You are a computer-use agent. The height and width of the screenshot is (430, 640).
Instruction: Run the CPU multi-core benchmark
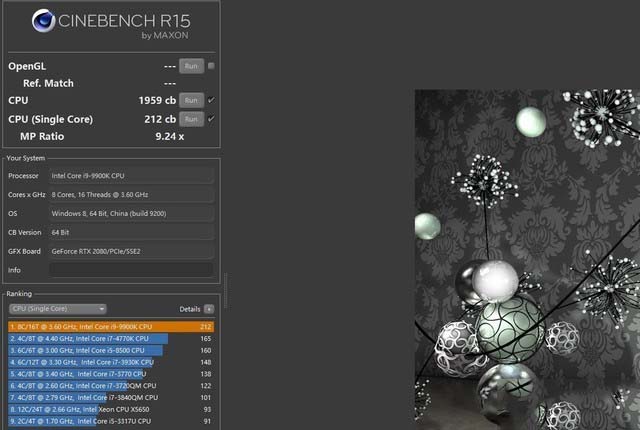[191, 100]
